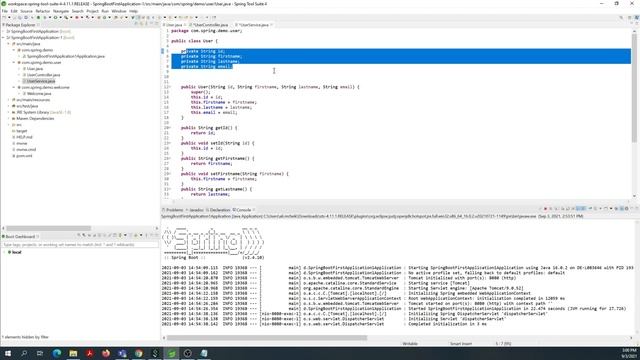Select SpringBootFirstApplication1Application.java file
640x360 pixels.
click(x=66, y=56)
